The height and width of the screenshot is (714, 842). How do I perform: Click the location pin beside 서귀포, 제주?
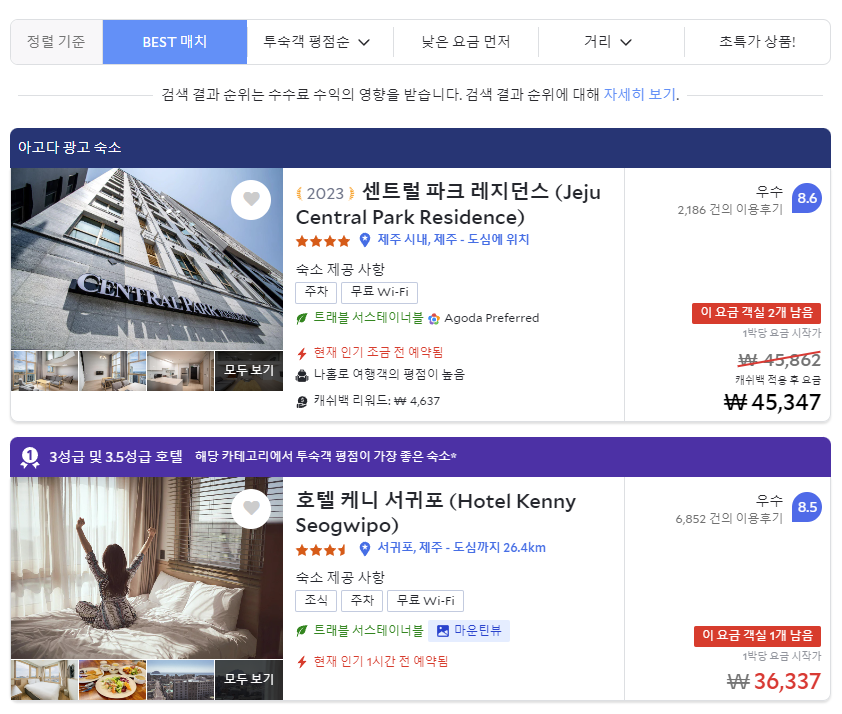coord(362,548)
